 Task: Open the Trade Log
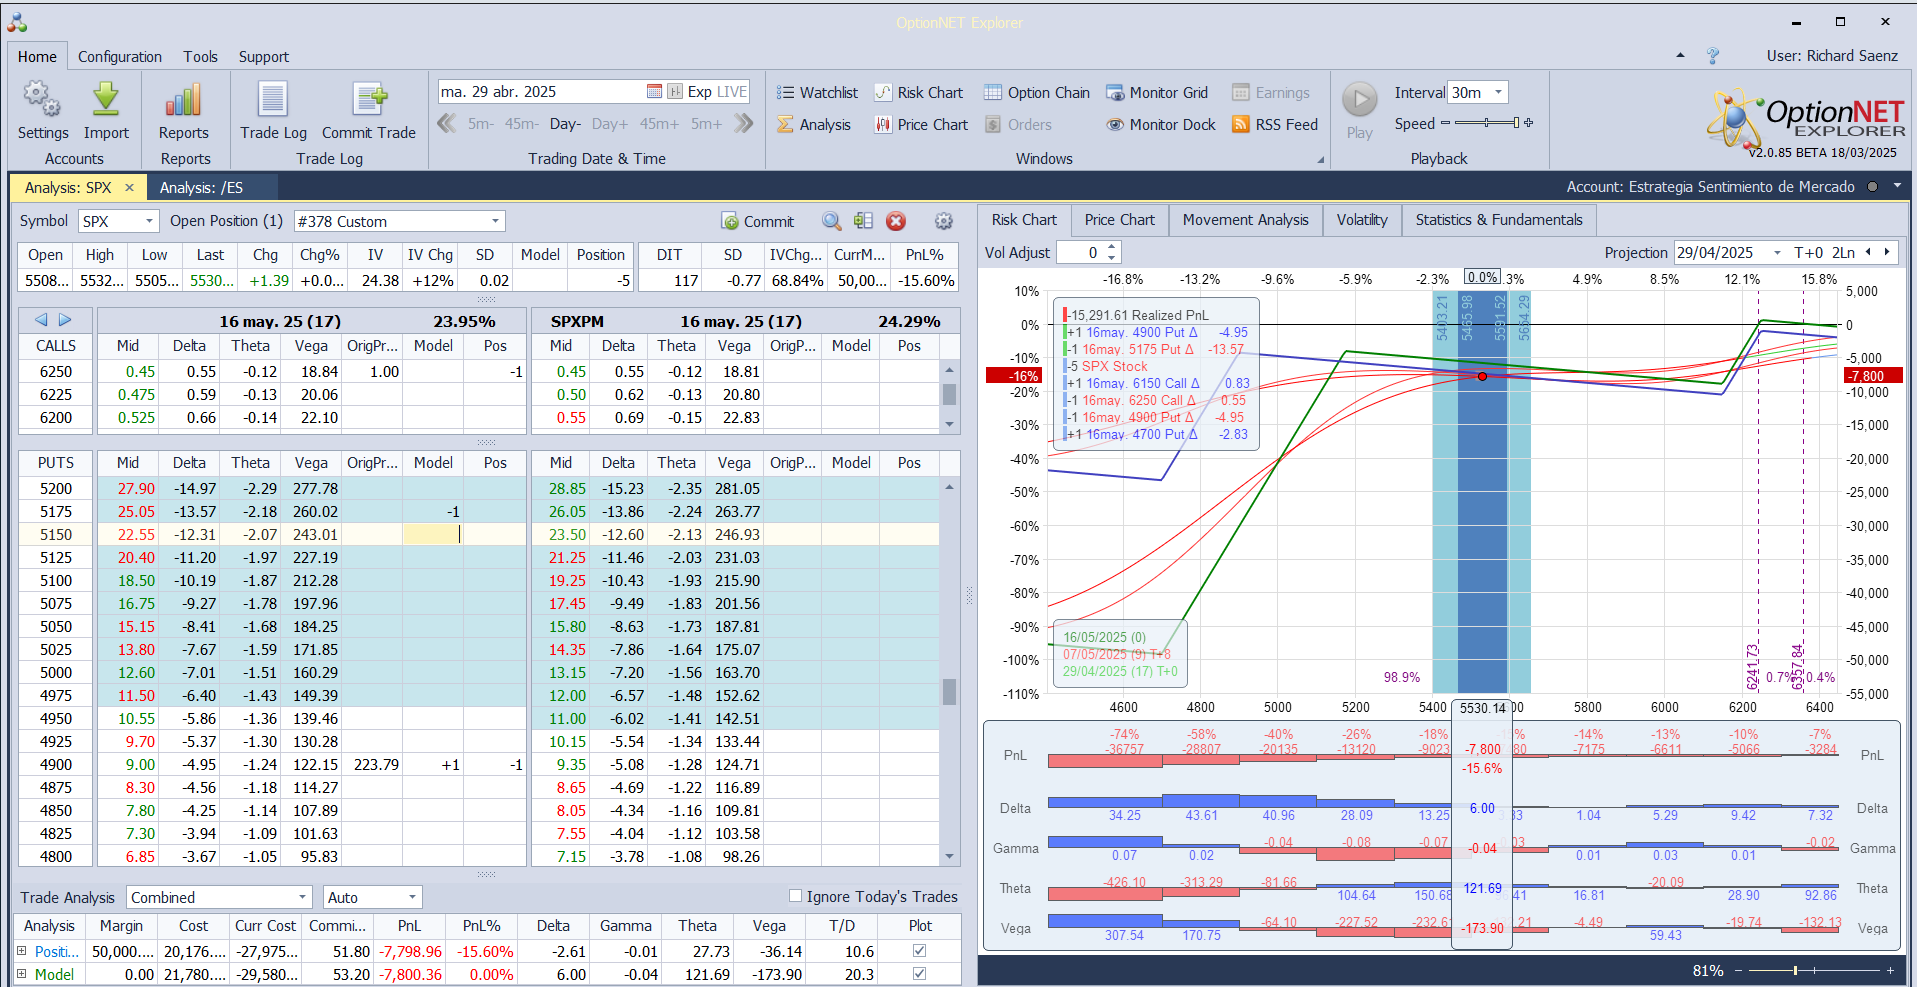click(x=273, y=111)
